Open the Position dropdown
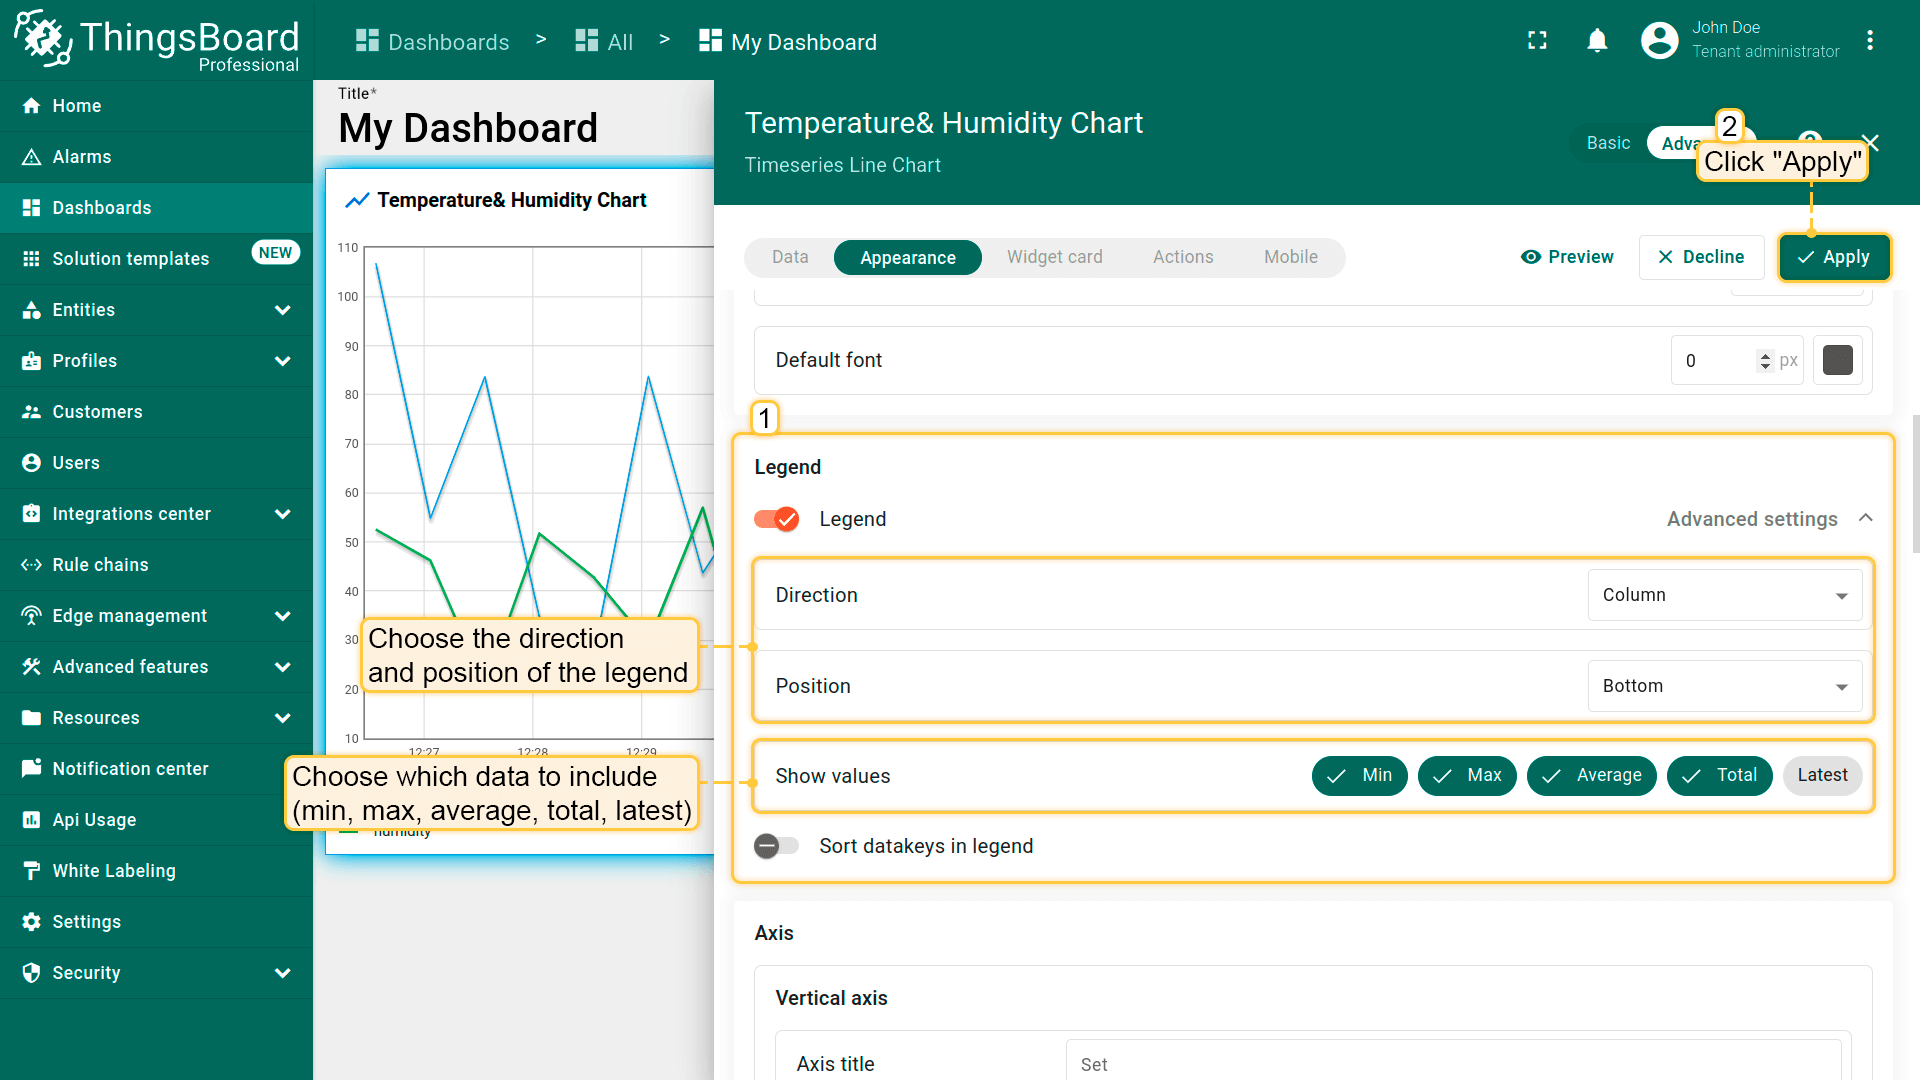The height and width of the screenshot is (1080, 1920). (1724, 687)
